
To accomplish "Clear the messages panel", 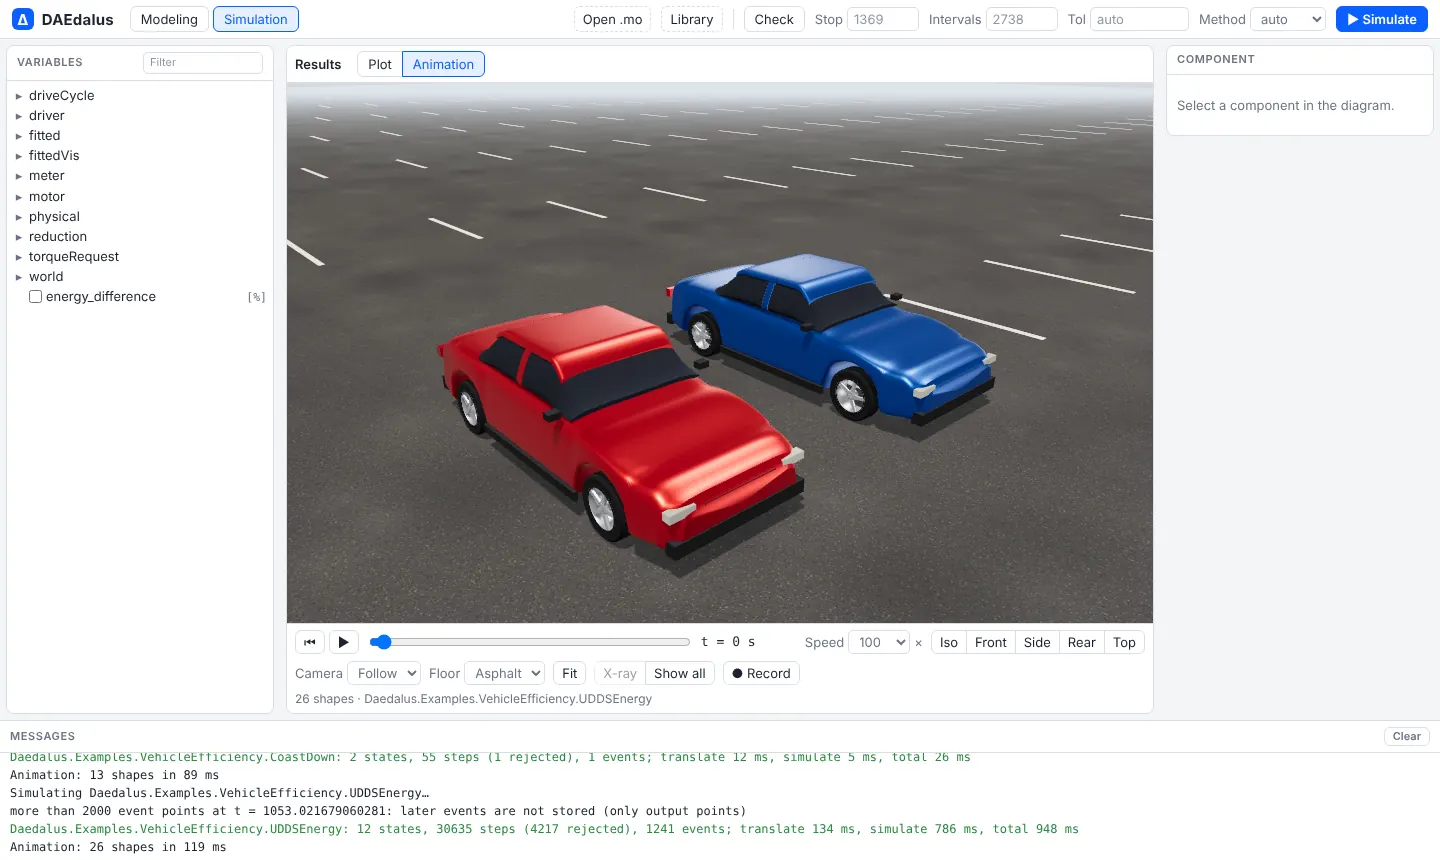I will [1407, 736].
